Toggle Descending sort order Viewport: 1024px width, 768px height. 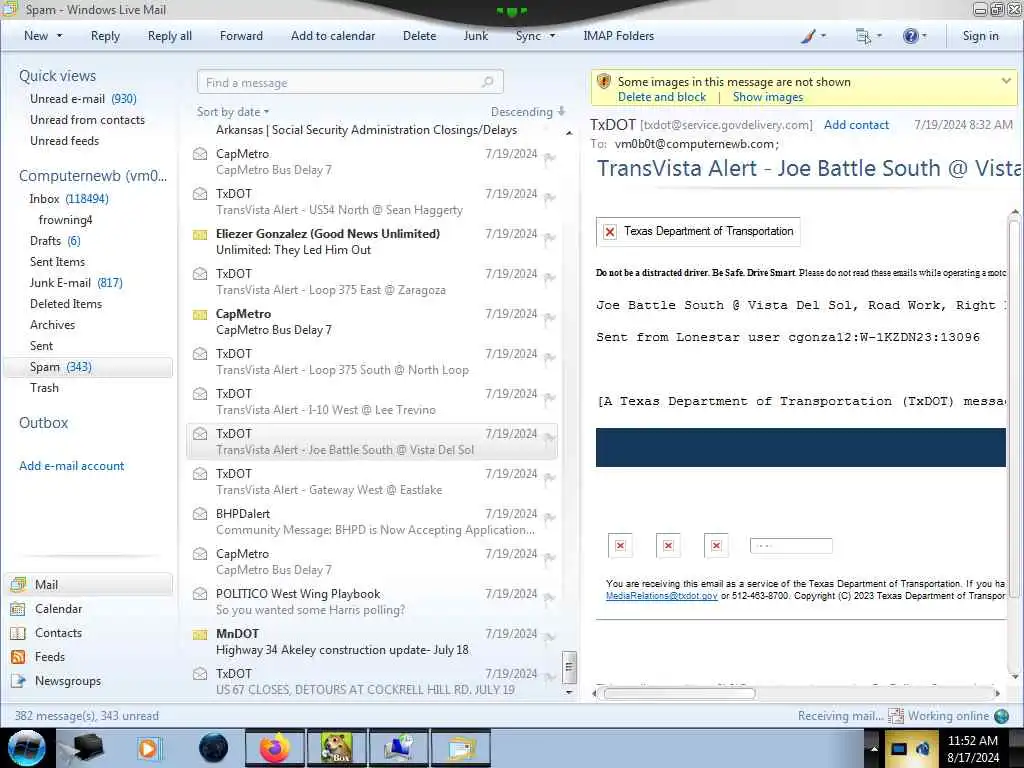click(528, 112)
